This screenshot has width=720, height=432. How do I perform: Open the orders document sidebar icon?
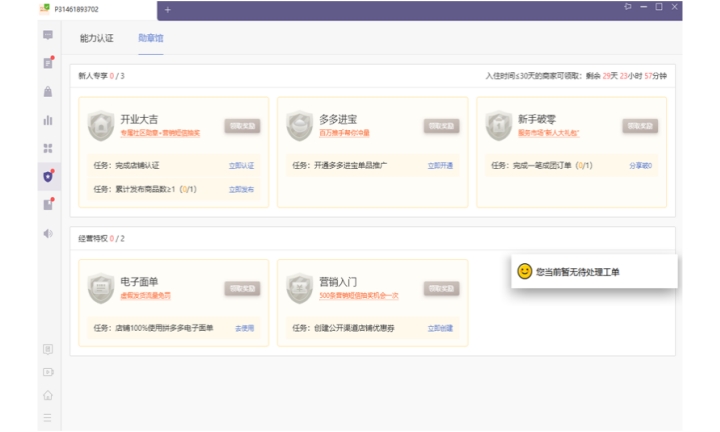pos(48,63)
